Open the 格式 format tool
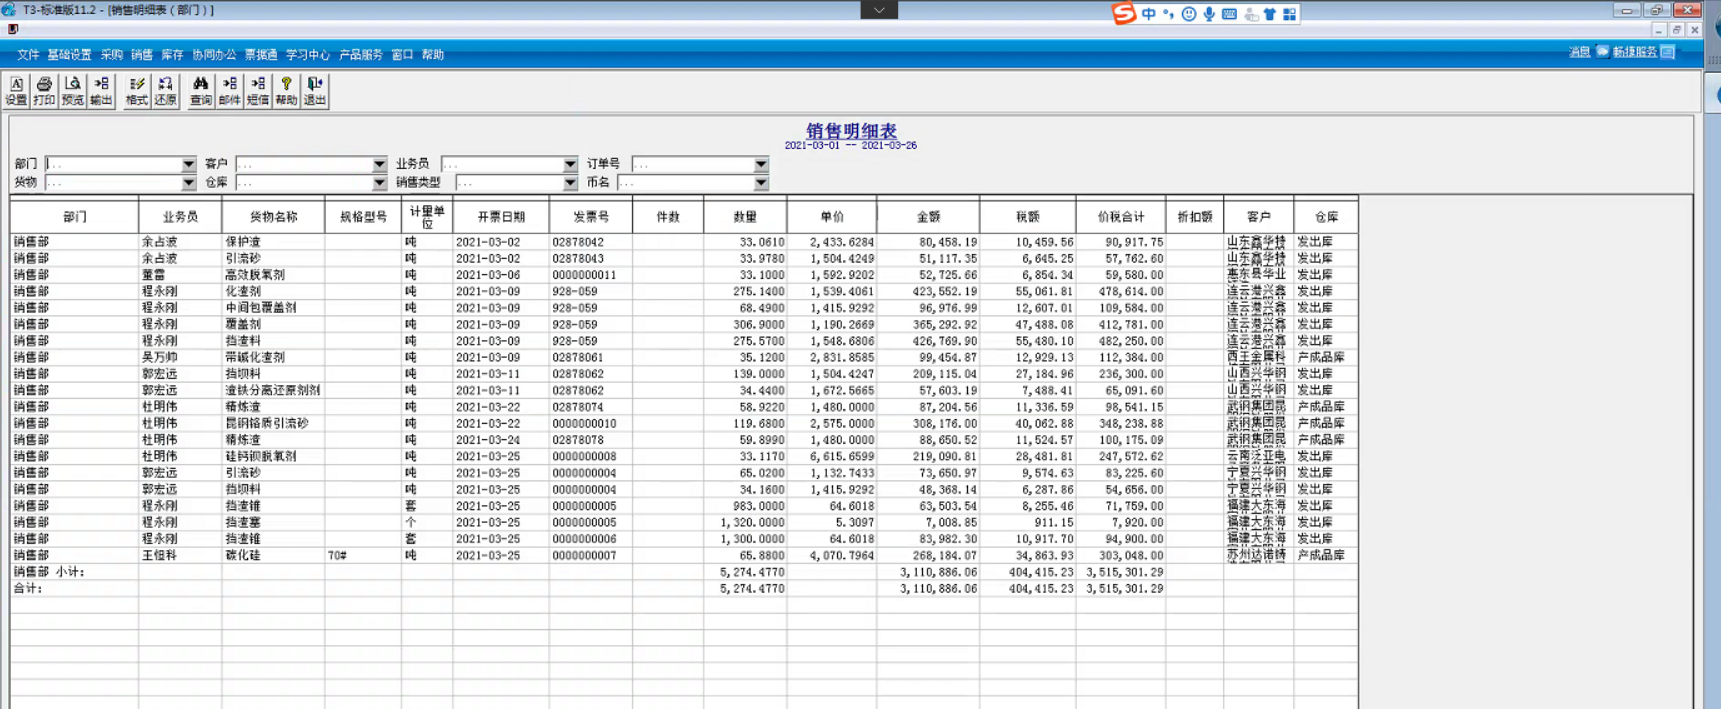Image resolution: width=1721 pixels, height=709 pixels. tap(136, 90)
